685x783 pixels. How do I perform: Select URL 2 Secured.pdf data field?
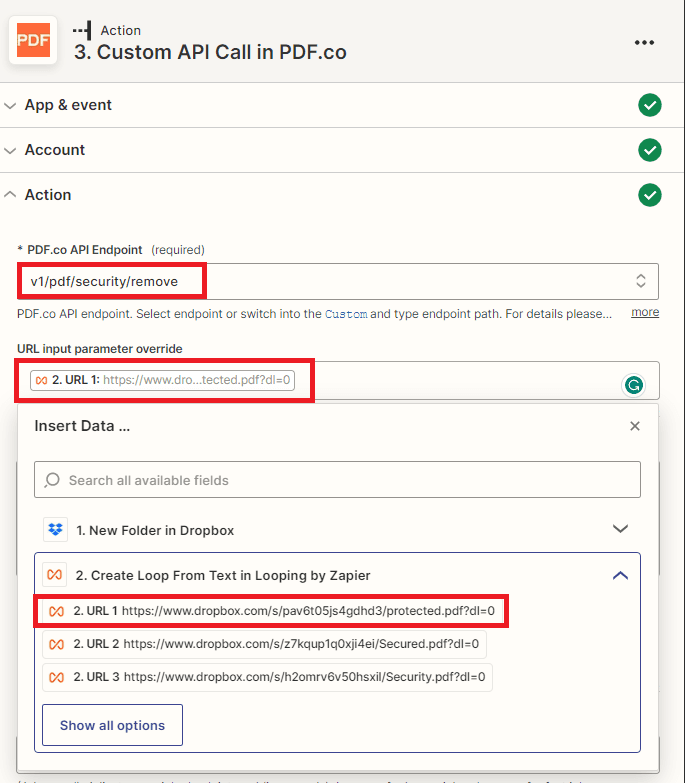click(264, 644)
